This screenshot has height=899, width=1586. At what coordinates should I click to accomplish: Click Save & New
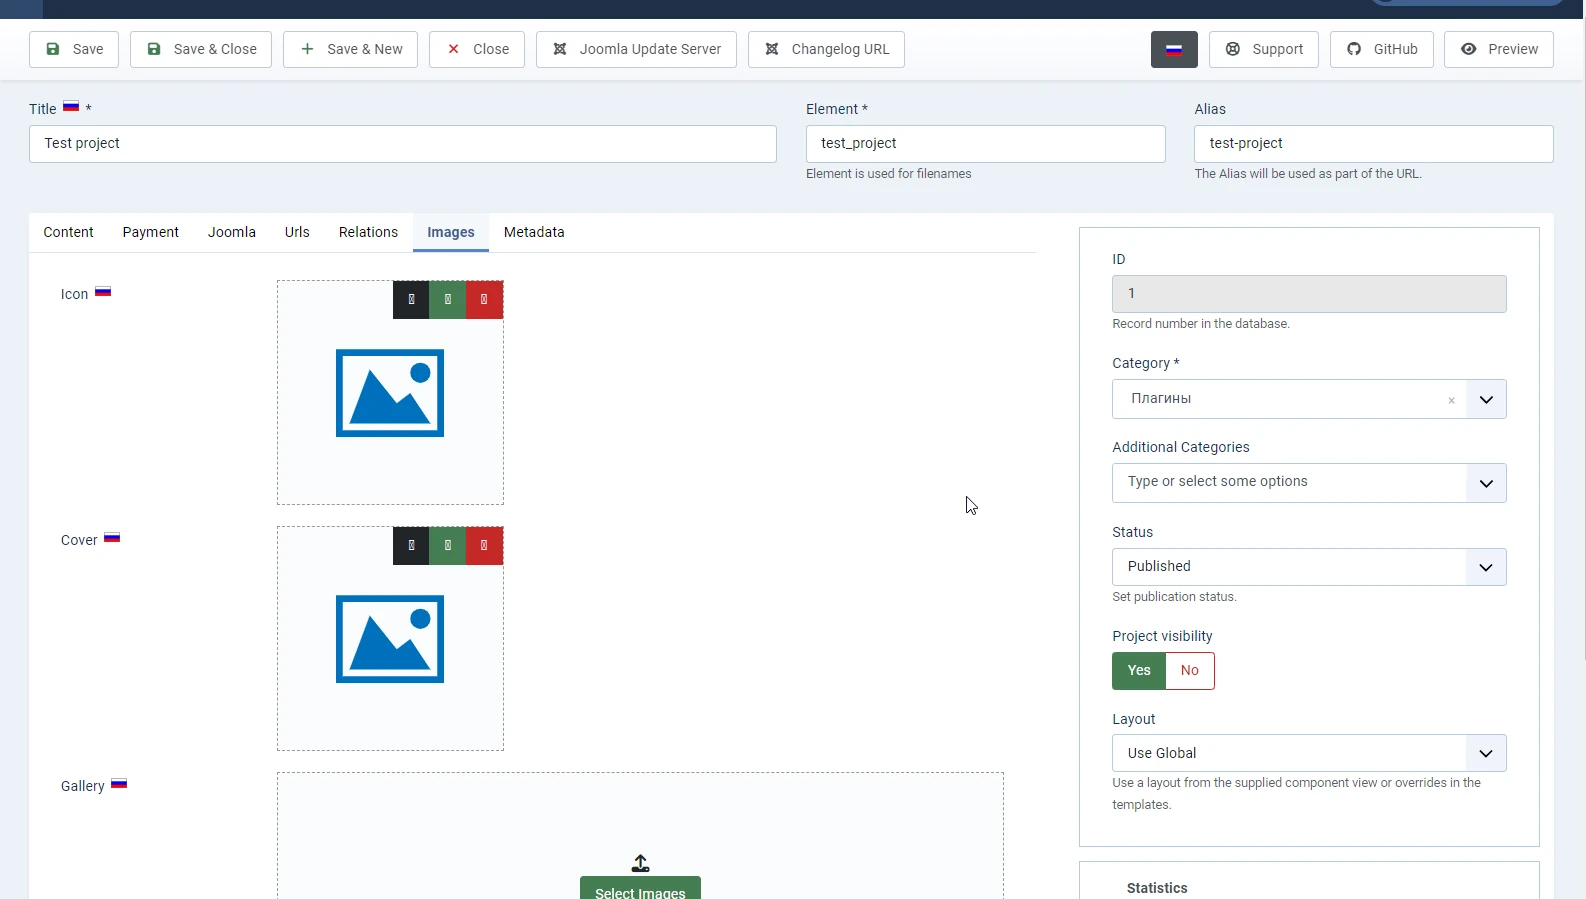[351, 49]
